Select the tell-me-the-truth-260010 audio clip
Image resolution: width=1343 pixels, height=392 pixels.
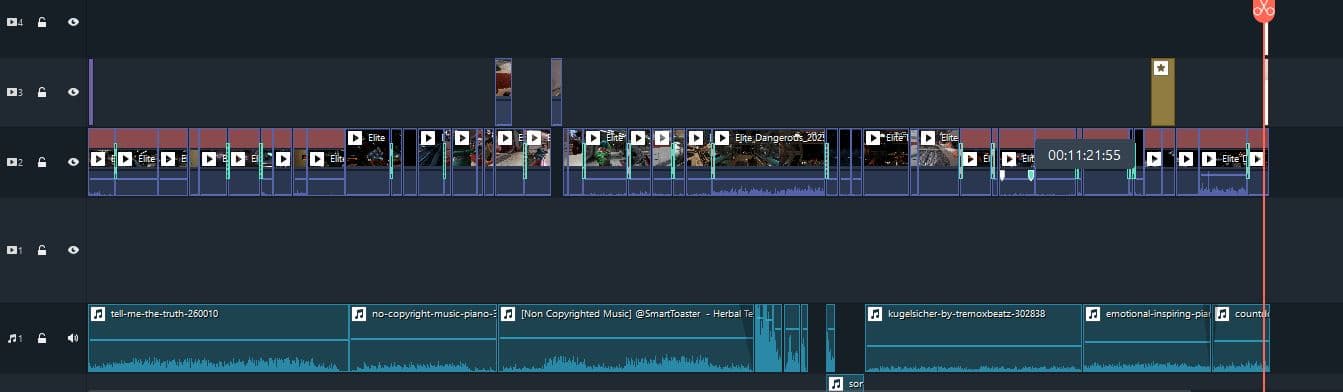click(218, 338)
